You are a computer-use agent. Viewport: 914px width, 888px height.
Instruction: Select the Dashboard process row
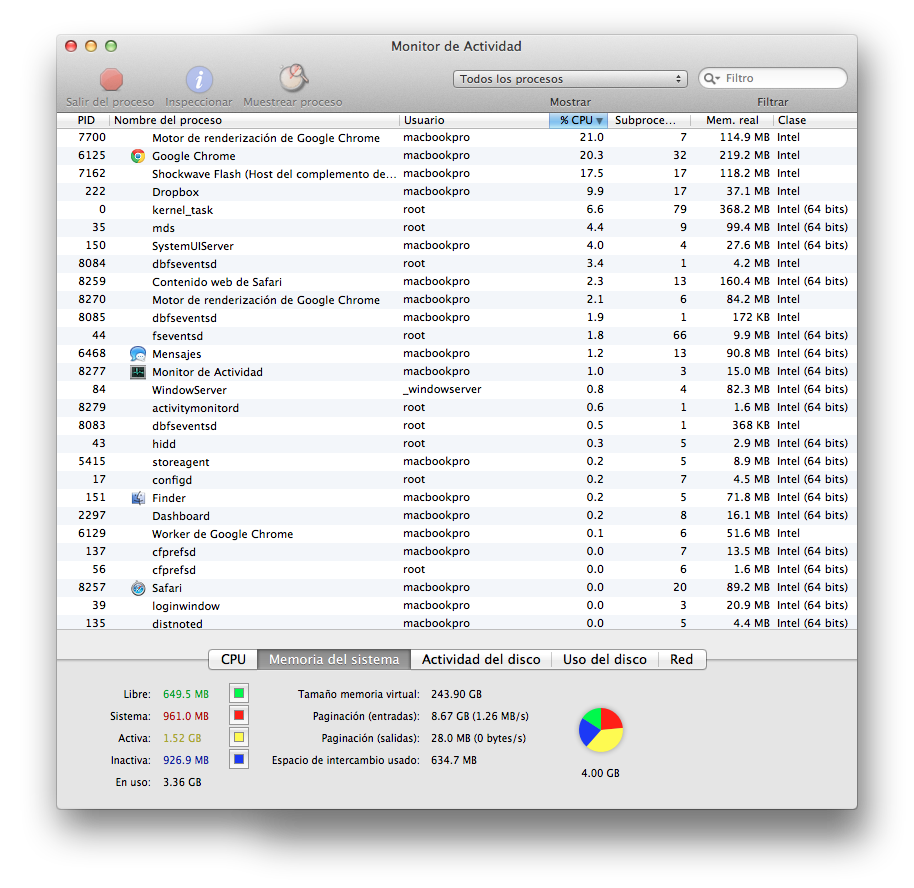(x=457, y=516)
